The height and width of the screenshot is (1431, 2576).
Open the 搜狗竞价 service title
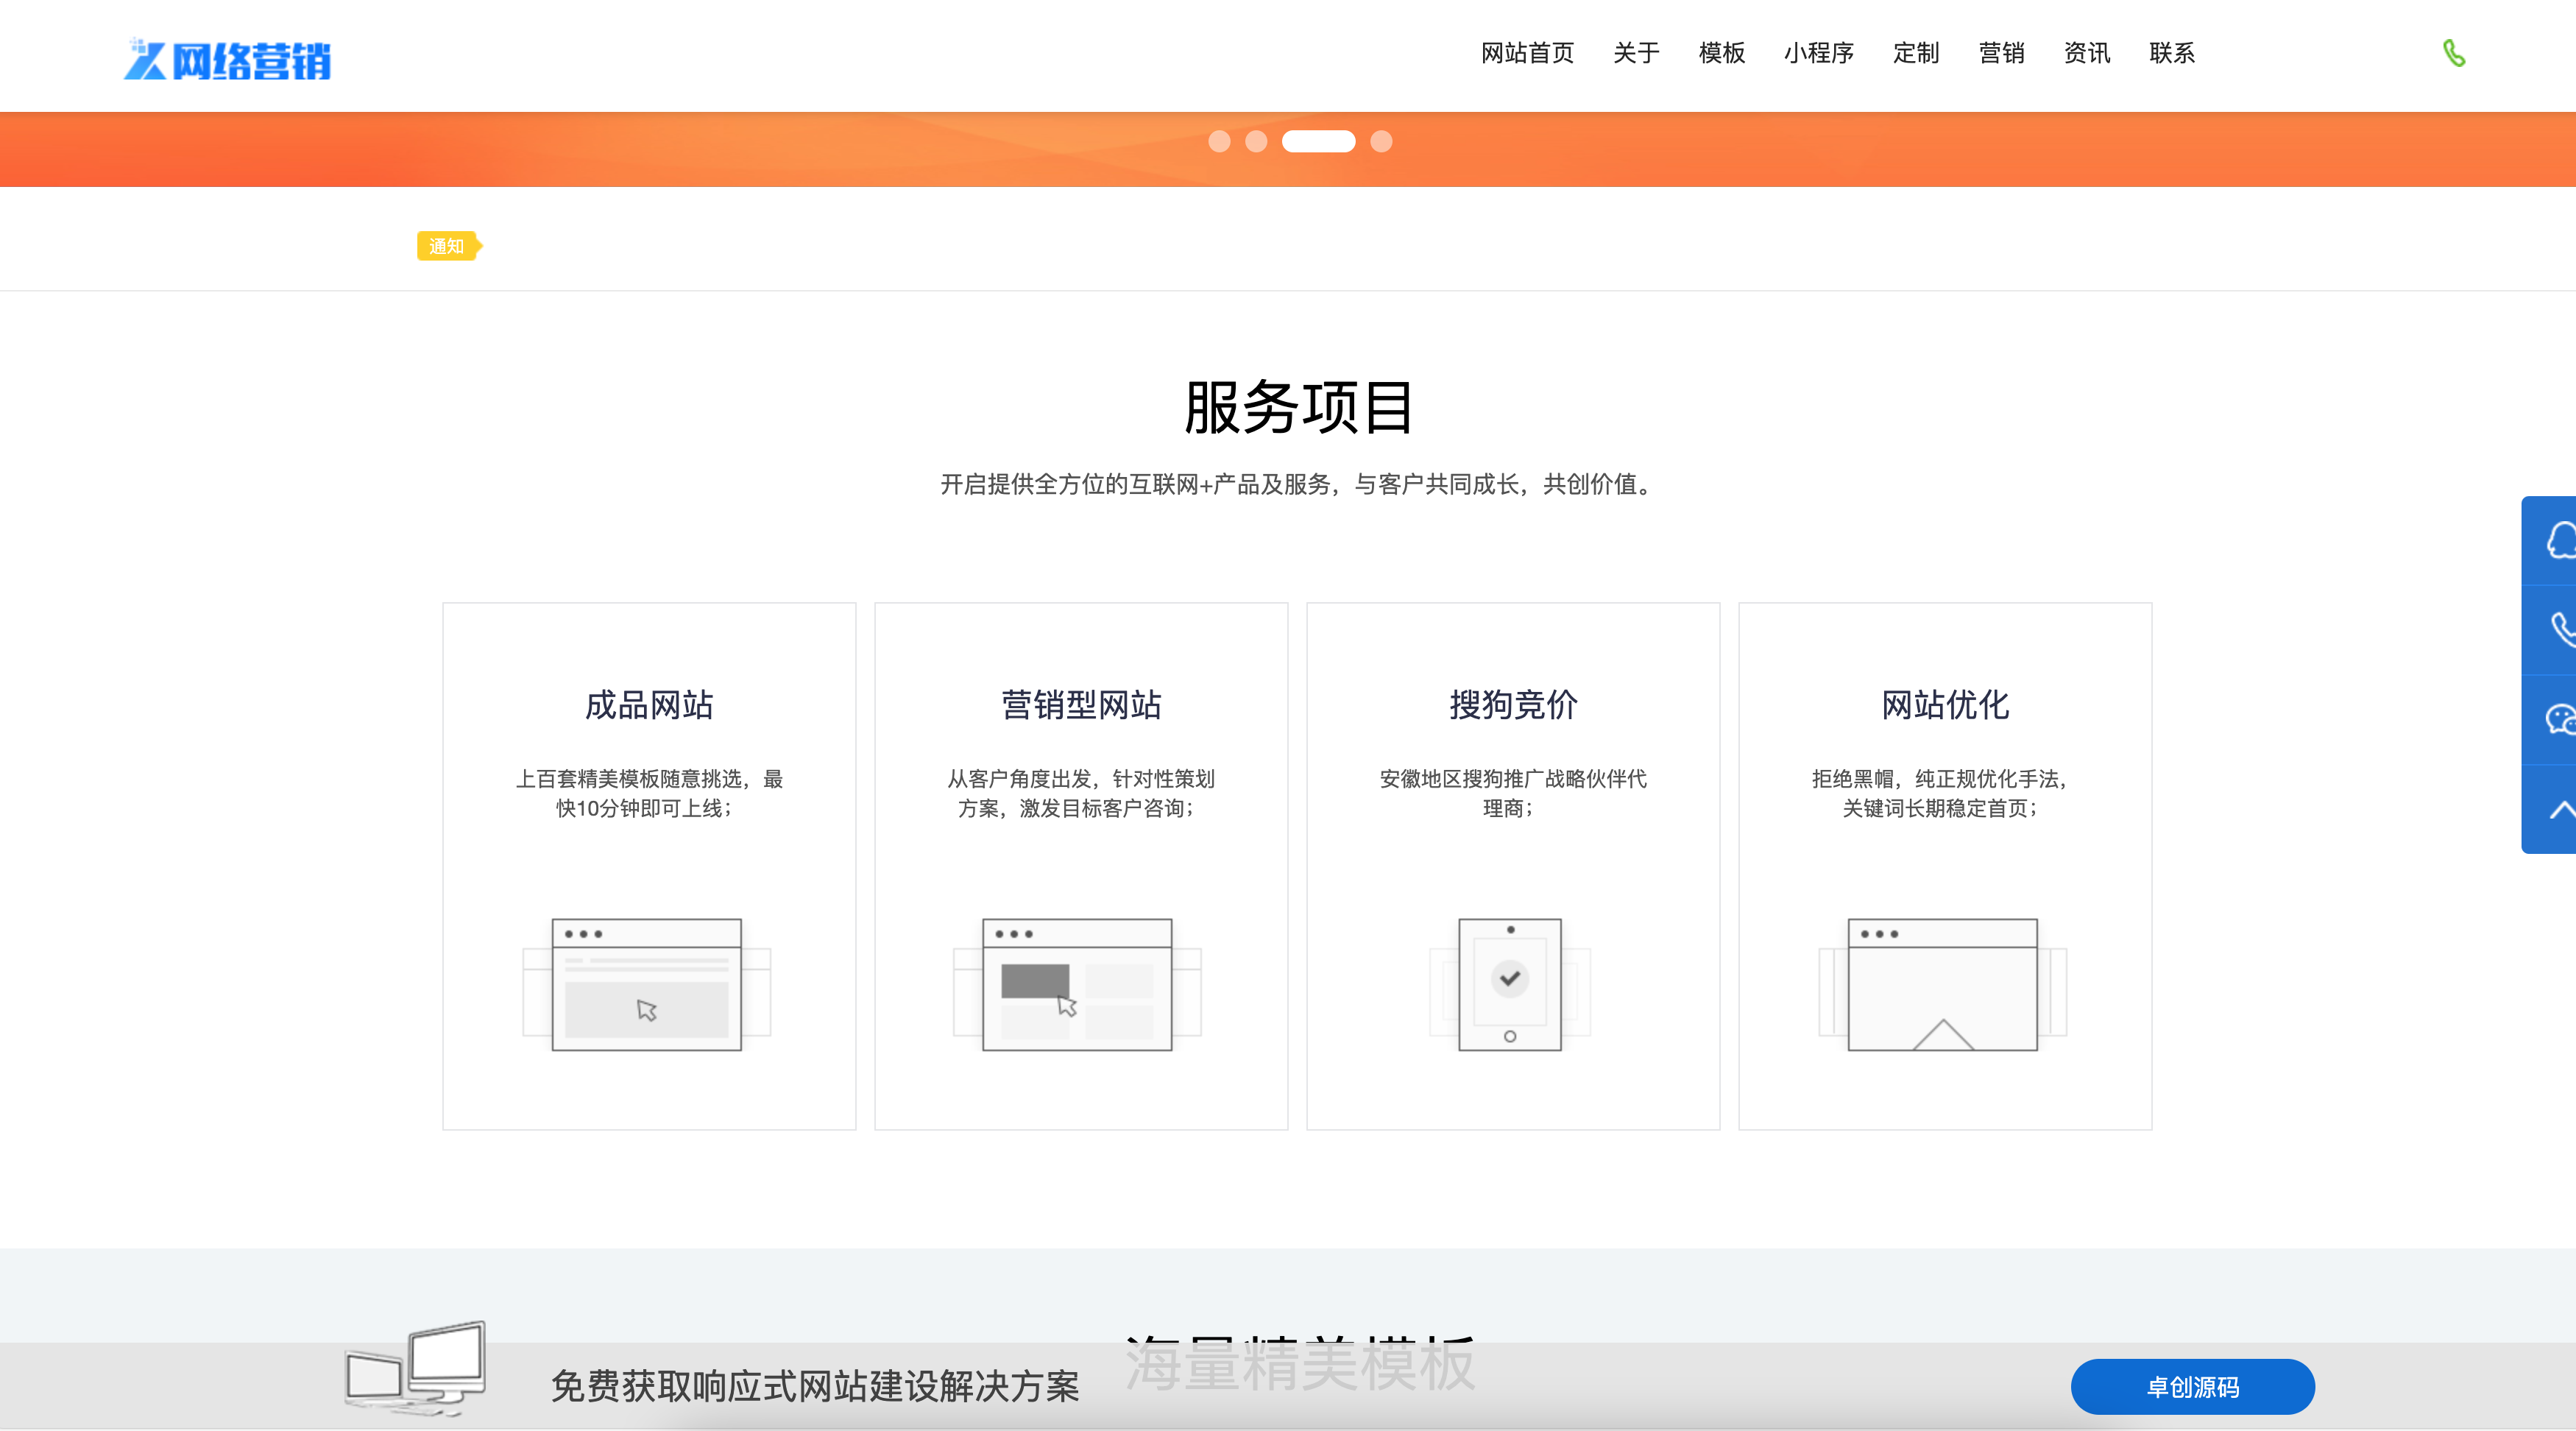(x=1513, y=705)
